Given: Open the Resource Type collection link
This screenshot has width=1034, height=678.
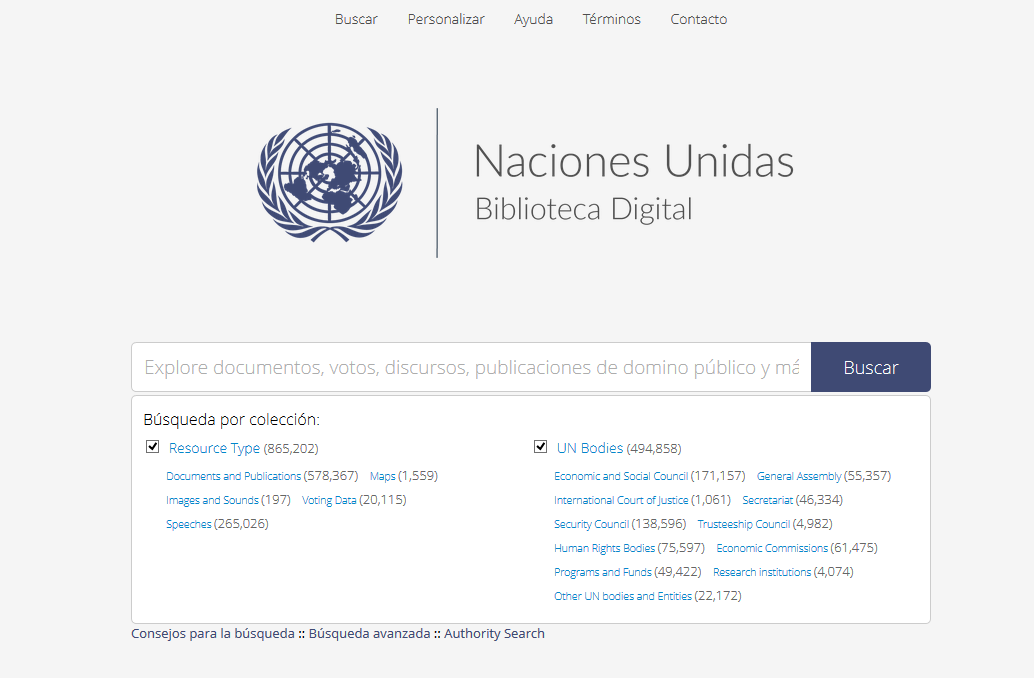Looking at the screenshot, I should (214, 448).
